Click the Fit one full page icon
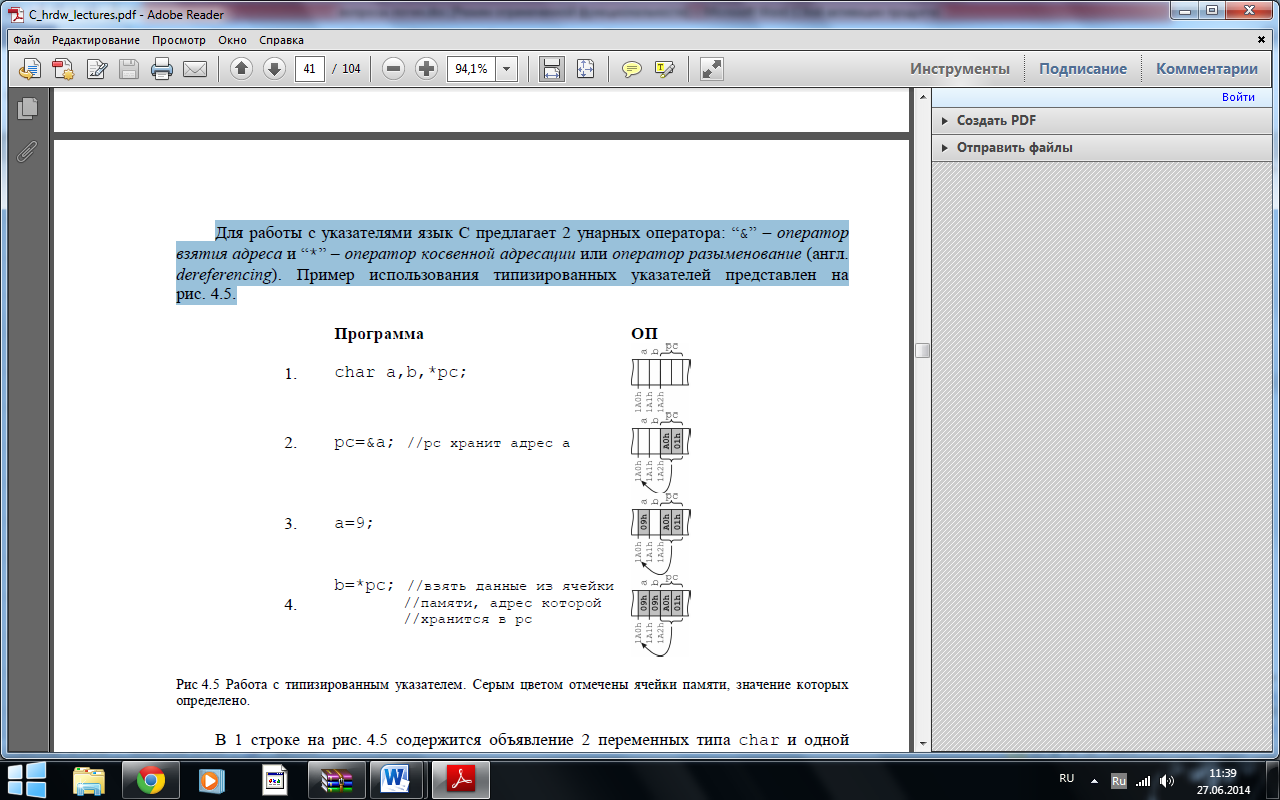Image resolution: width=1280 pixels, height=800 pixels. click(x=585, y=69)
